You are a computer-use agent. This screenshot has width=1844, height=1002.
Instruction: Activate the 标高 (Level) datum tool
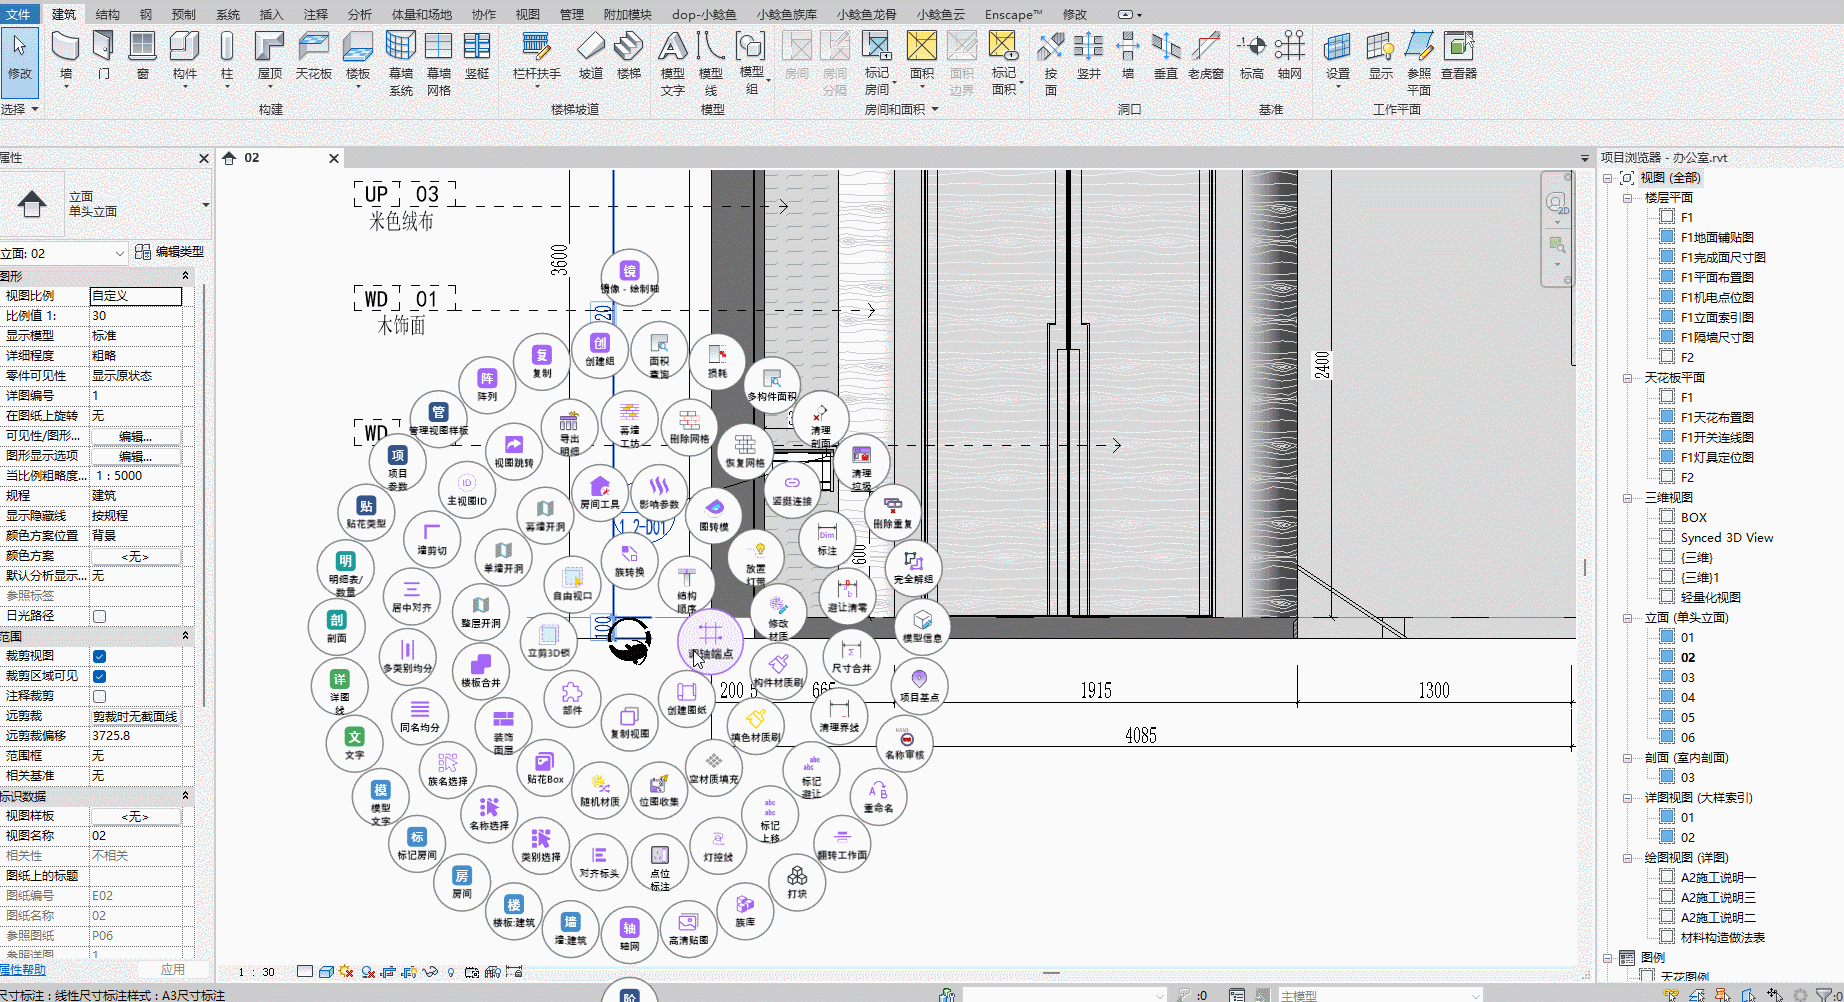click(1251, 55)
